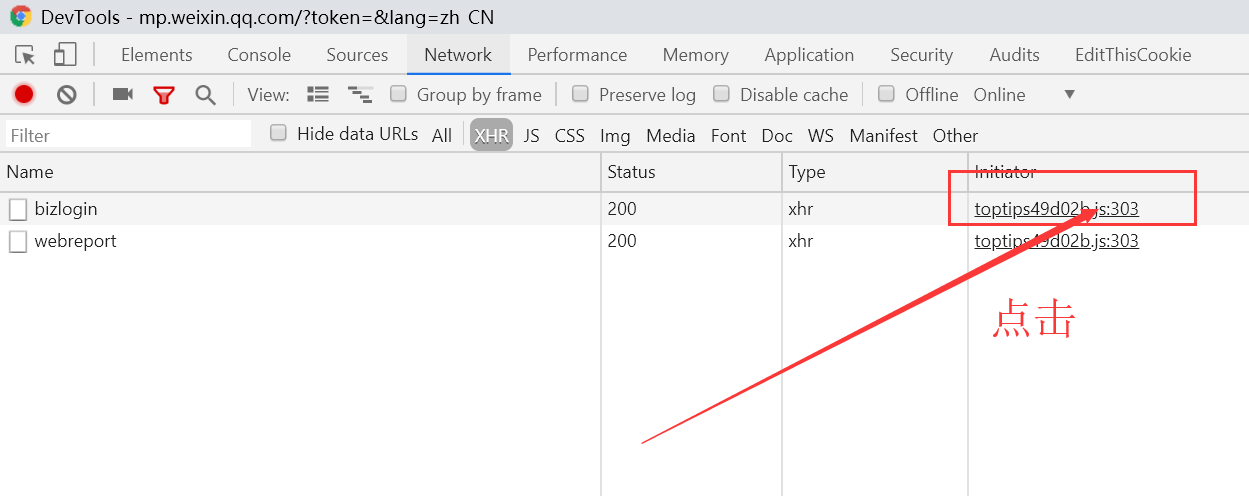Toggle the device toolbar icon
Viewport: 1249px width, 496px height.
[x=65, y=55]
